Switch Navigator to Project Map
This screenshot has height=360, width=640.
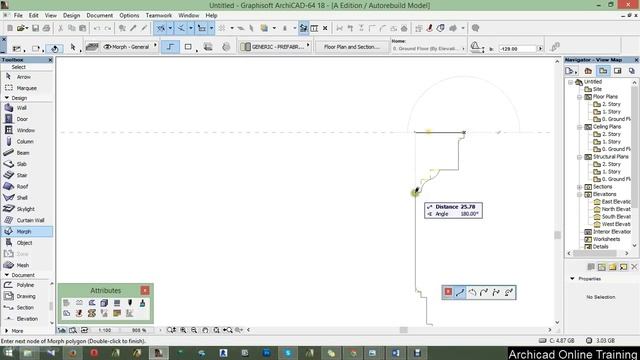click(x=588, y=71)
